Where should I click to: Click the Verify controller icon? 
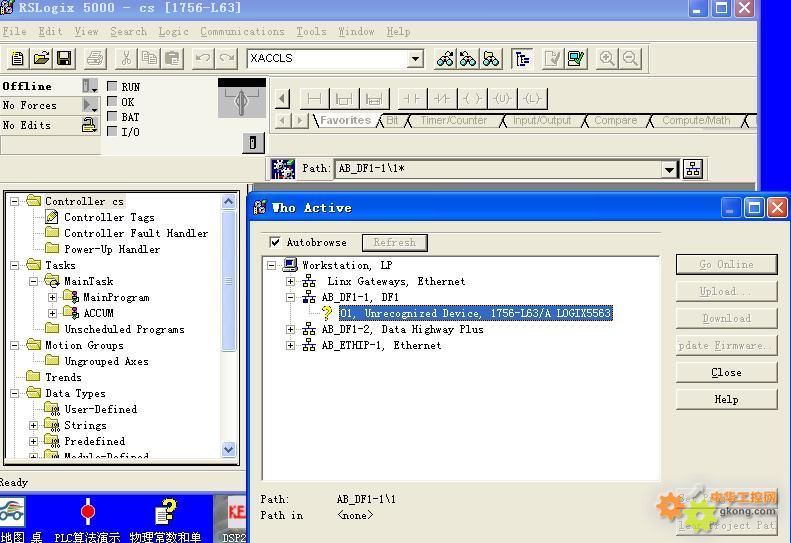pos(576,59)
